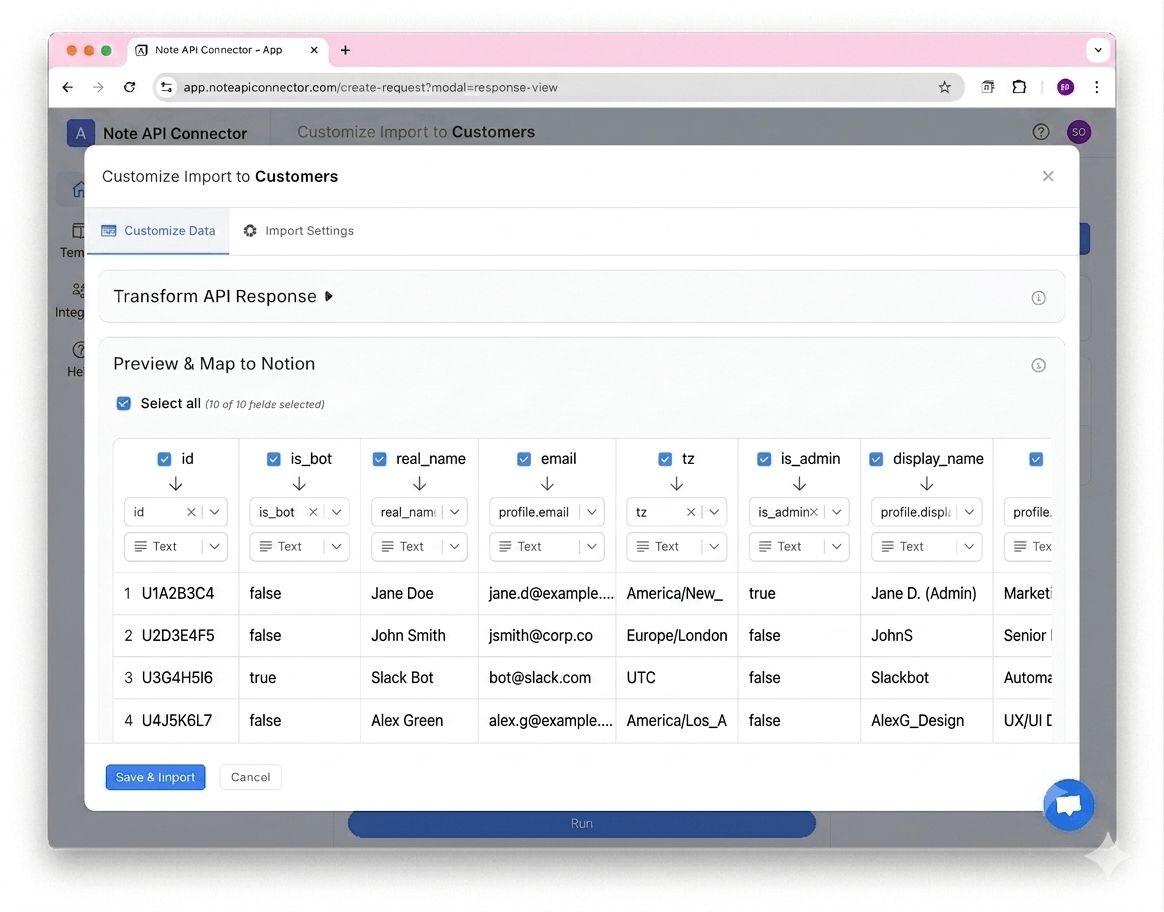Open the Text type dropdown under email
Viewport: 1164px width, 912px height.
click(547, 547)
